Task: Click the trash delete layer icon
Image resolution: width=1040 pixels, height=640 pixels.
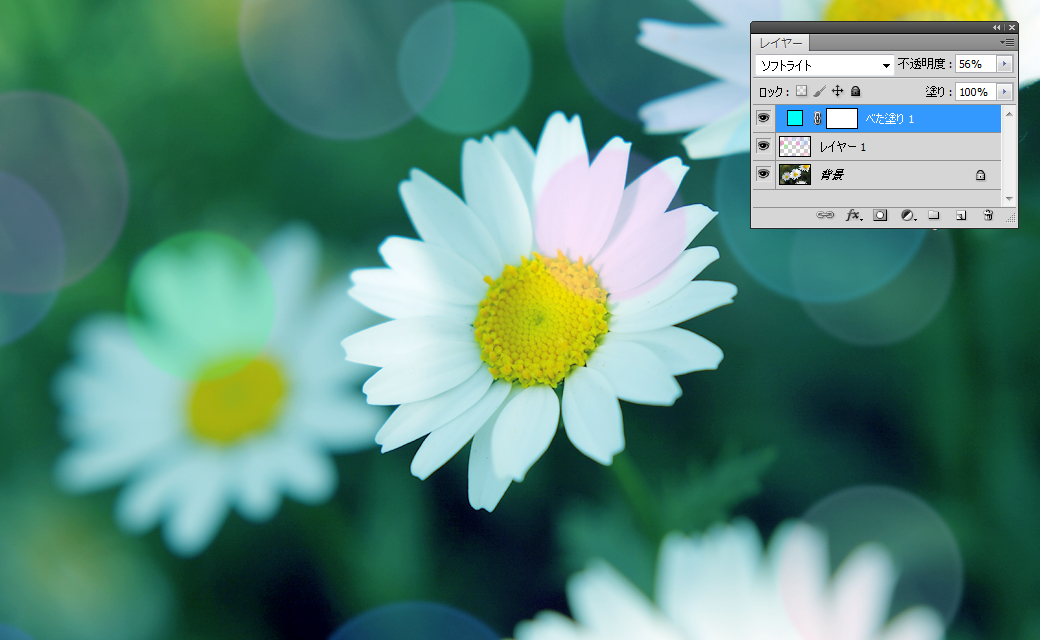Action: point(988,215)
